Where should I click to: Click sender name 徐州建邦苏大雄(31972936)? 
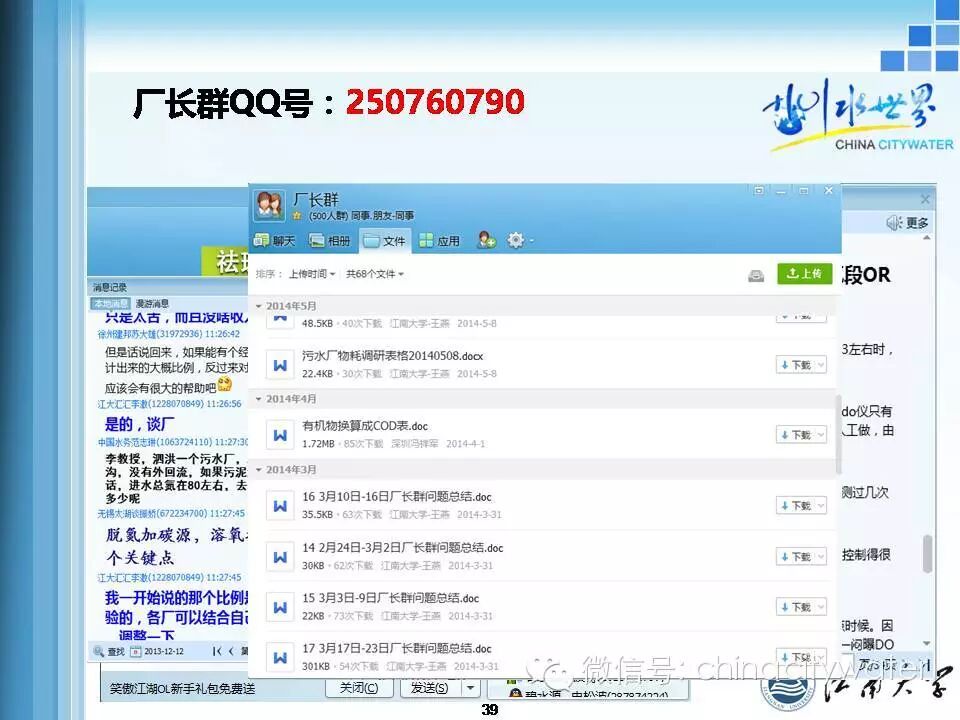pos(168,334)
